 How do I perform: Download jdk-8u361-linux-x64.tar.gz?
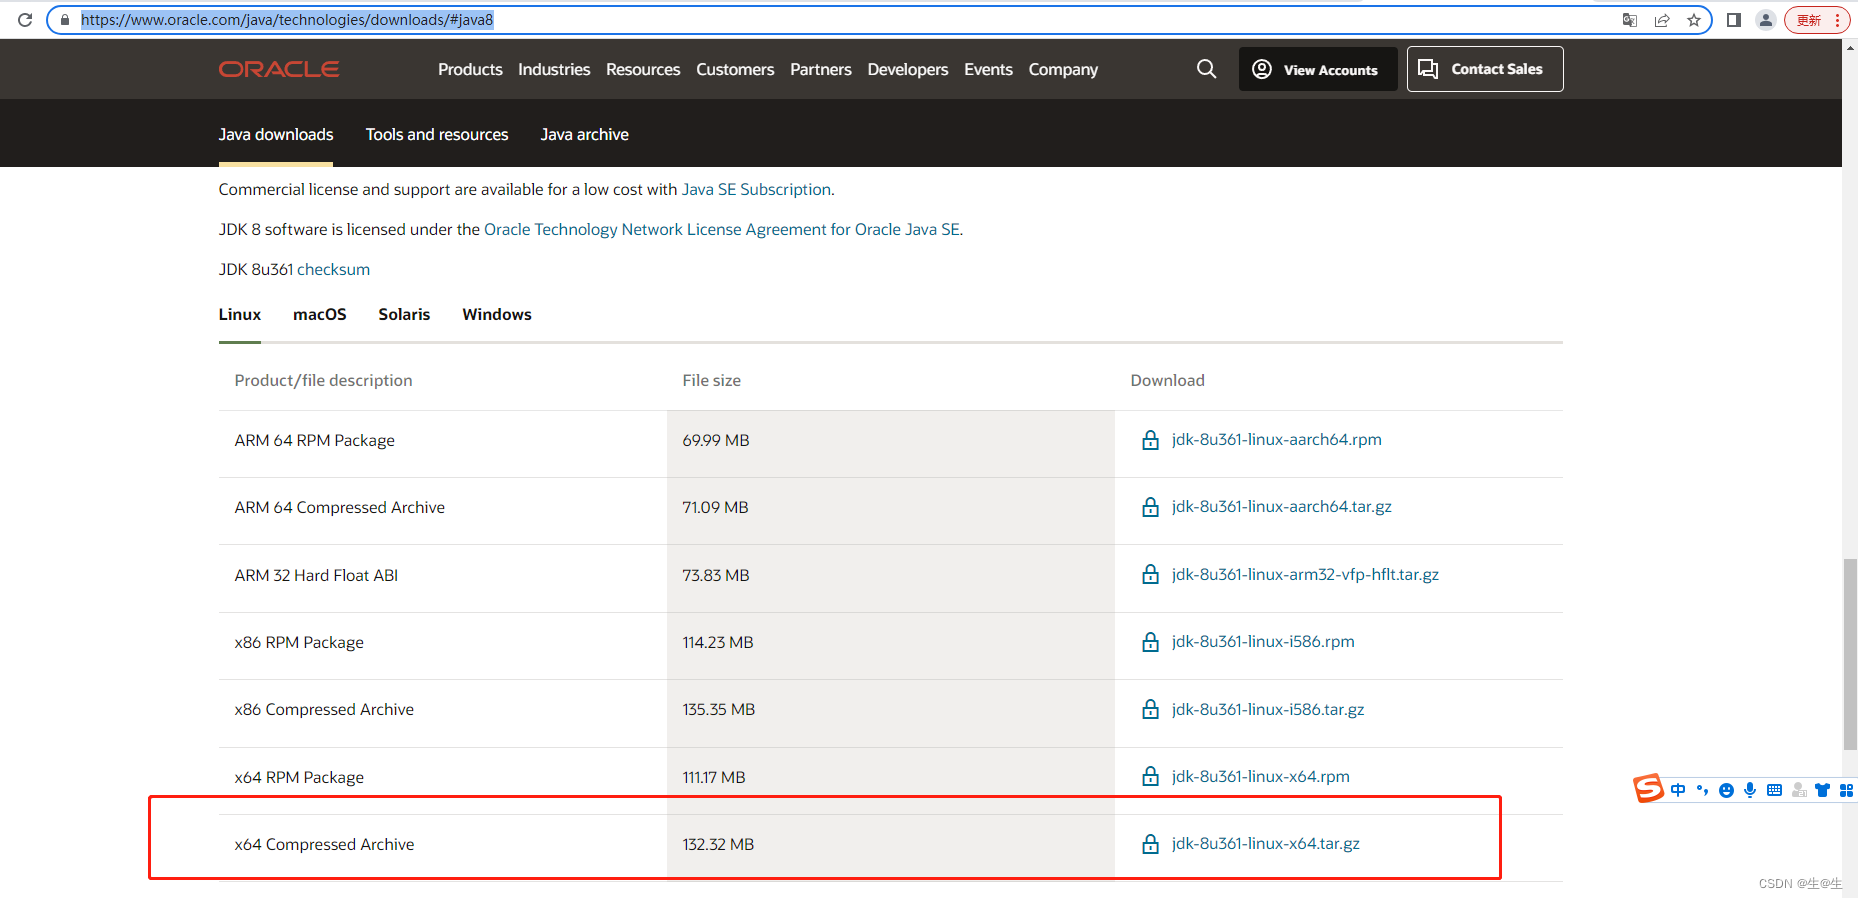[1266, 843]
